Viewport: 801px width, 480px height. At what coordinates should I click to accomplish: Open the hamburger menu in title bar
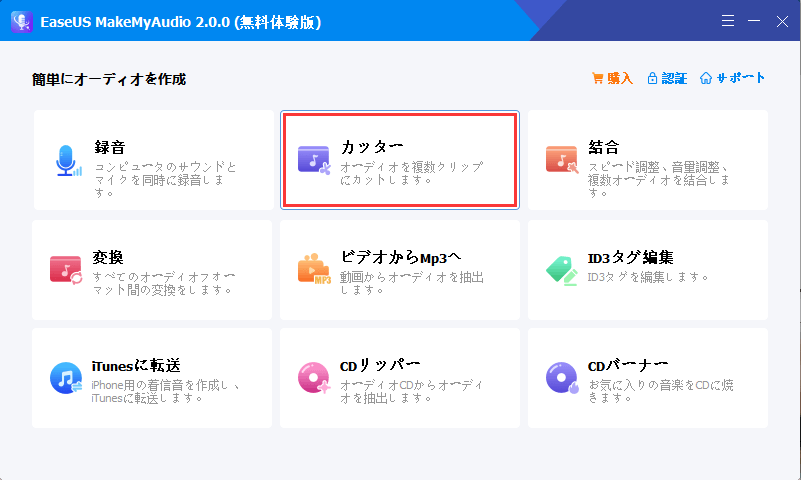(x=728, y=21)
